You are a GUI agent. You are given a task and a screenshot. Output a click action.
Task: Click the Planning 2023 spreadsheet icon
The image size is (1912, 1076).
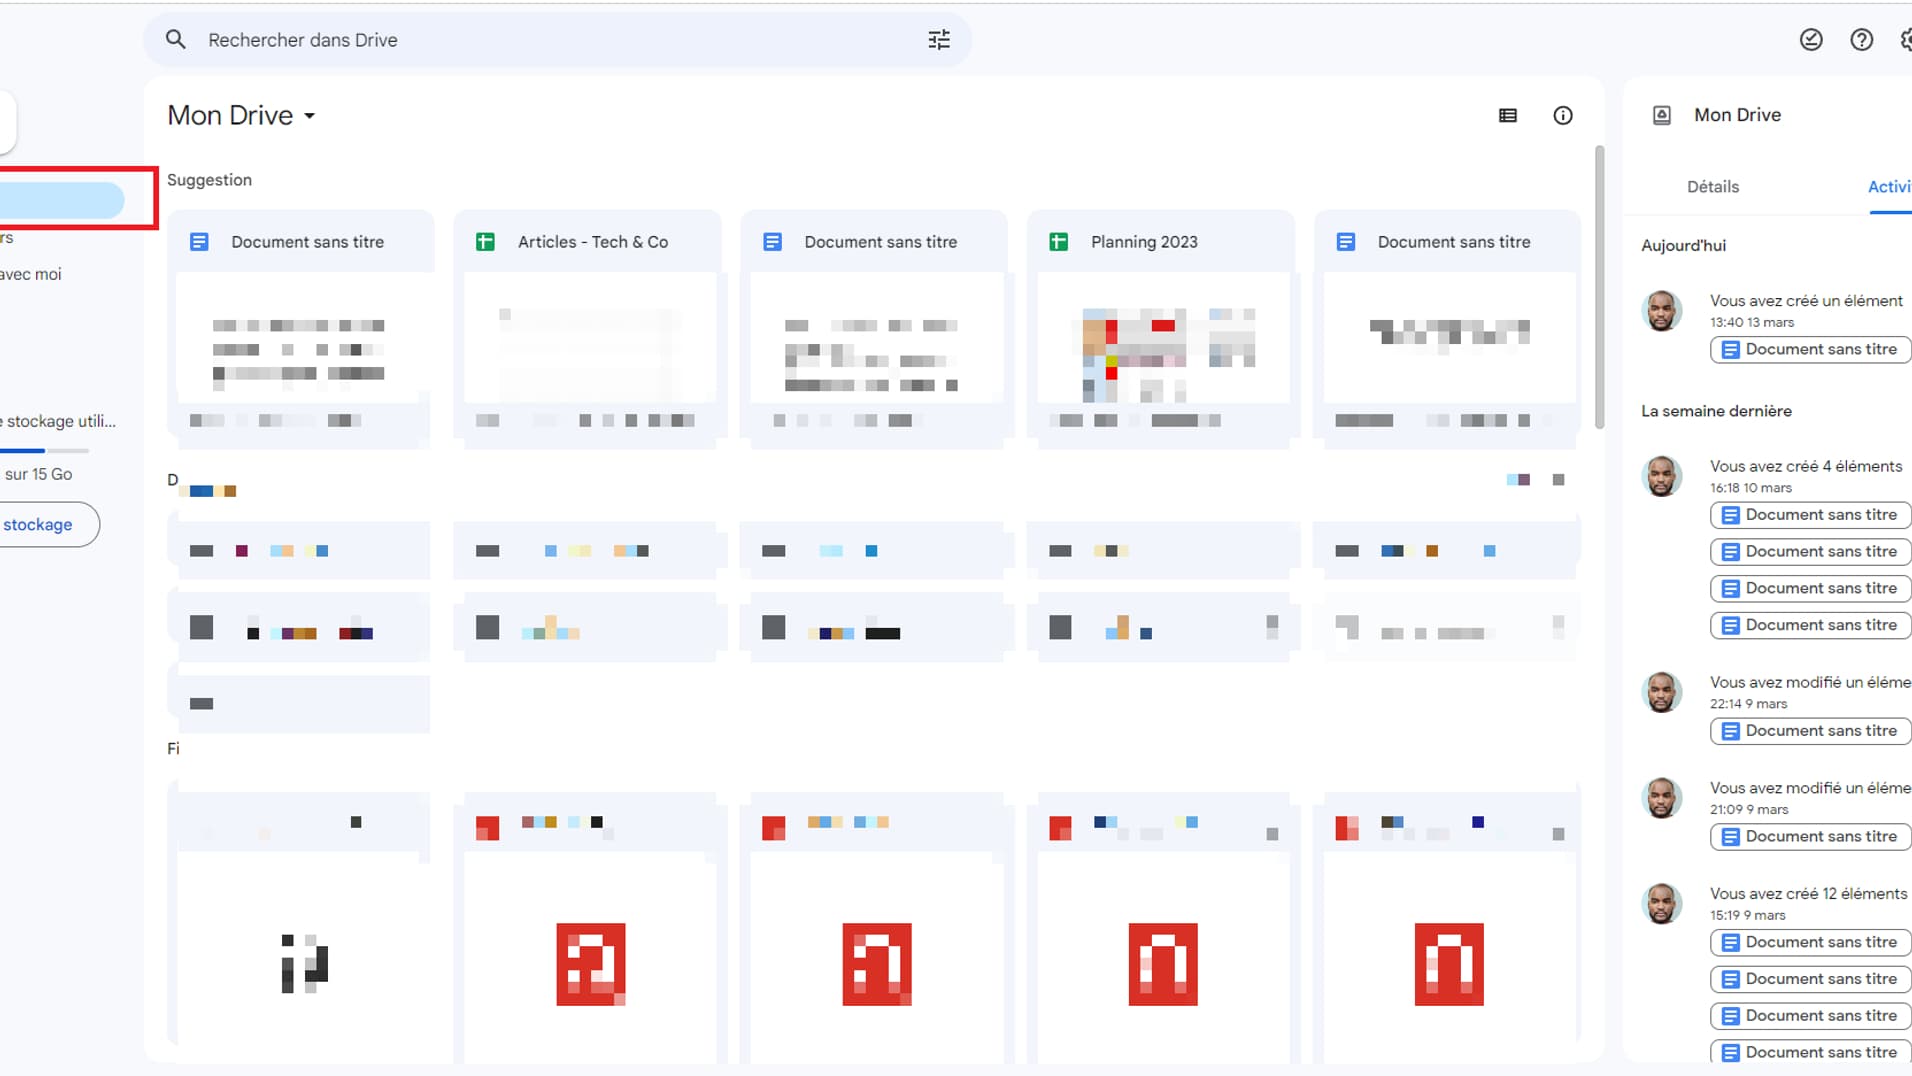(x=1058, y=242)
